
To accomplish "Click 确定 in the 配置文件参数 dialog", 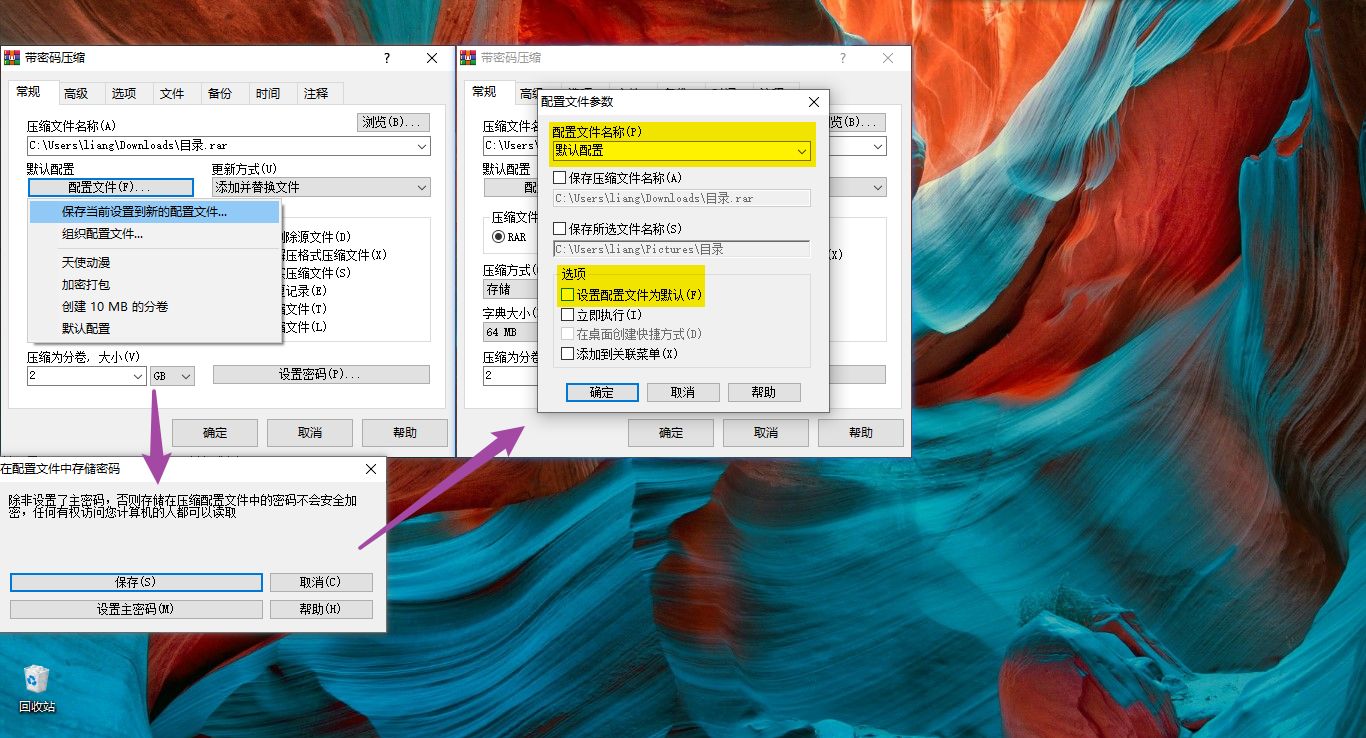I will pyautogui.click(x=602, y=392).
